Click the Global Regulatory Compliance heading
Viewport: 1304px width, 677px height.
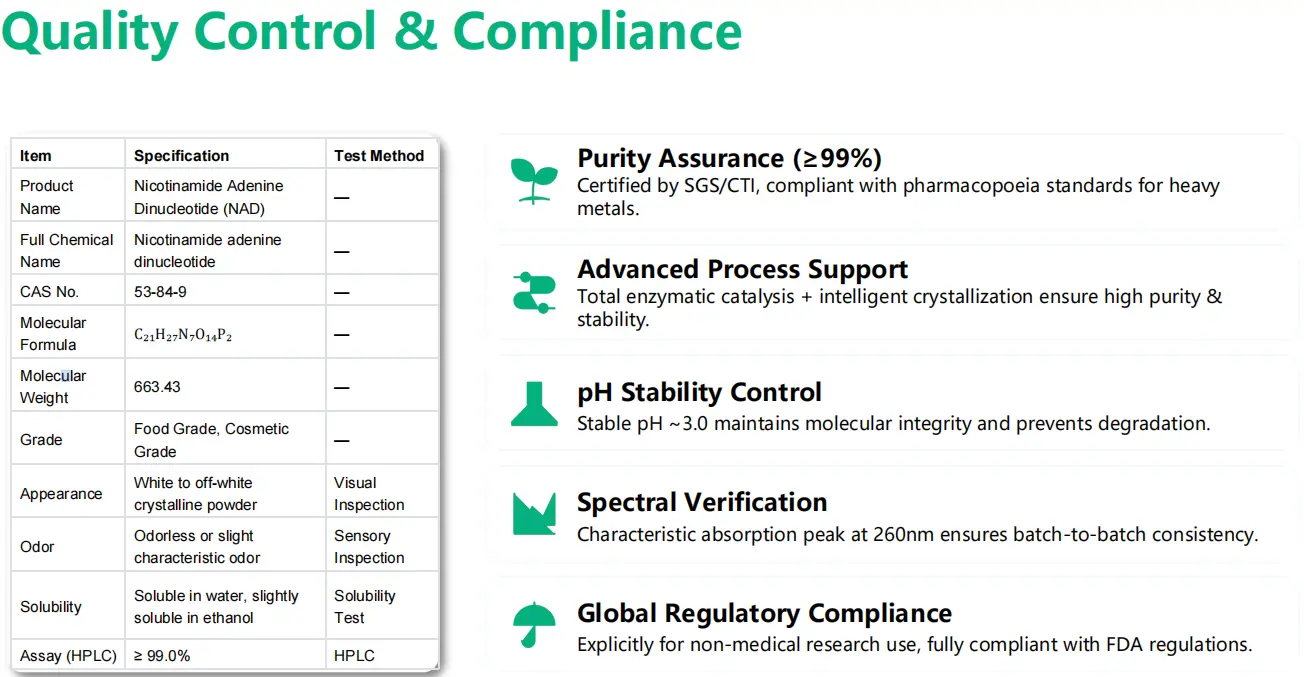coord(764,613)
